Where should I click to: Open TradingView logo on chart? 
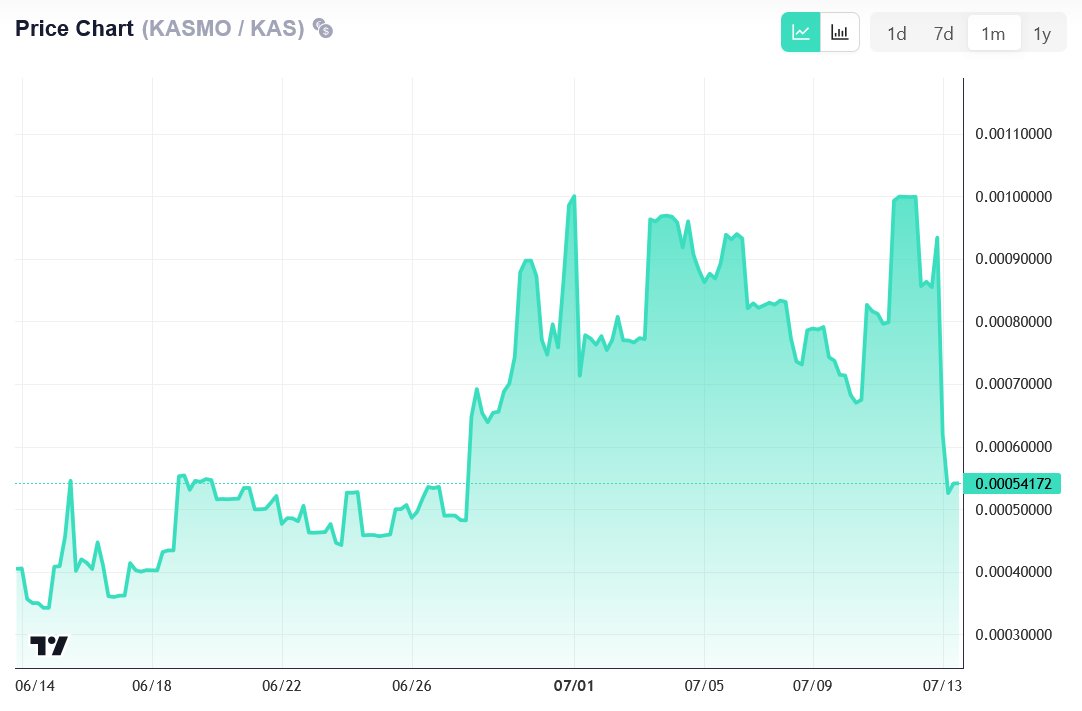point(49,645)
